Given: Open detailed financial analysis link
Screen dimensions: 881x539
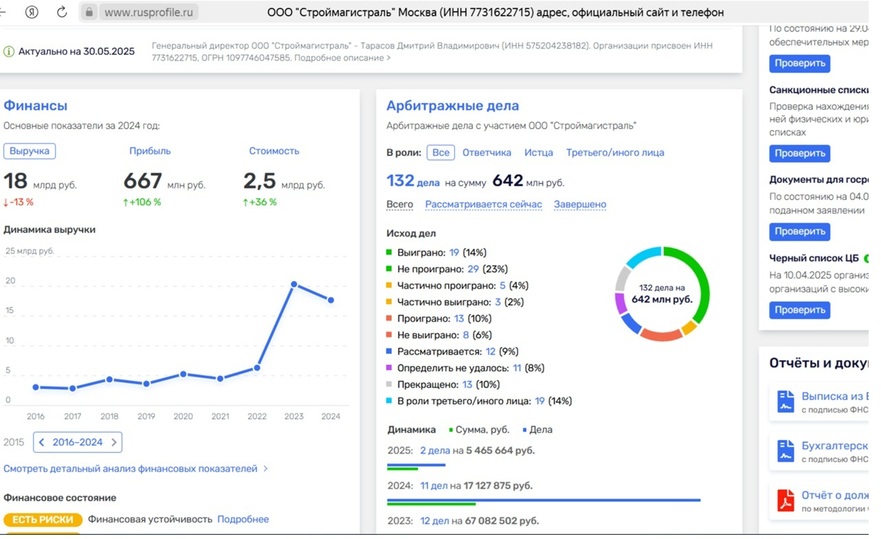Looking at the screenshot, I should point(130,469).
